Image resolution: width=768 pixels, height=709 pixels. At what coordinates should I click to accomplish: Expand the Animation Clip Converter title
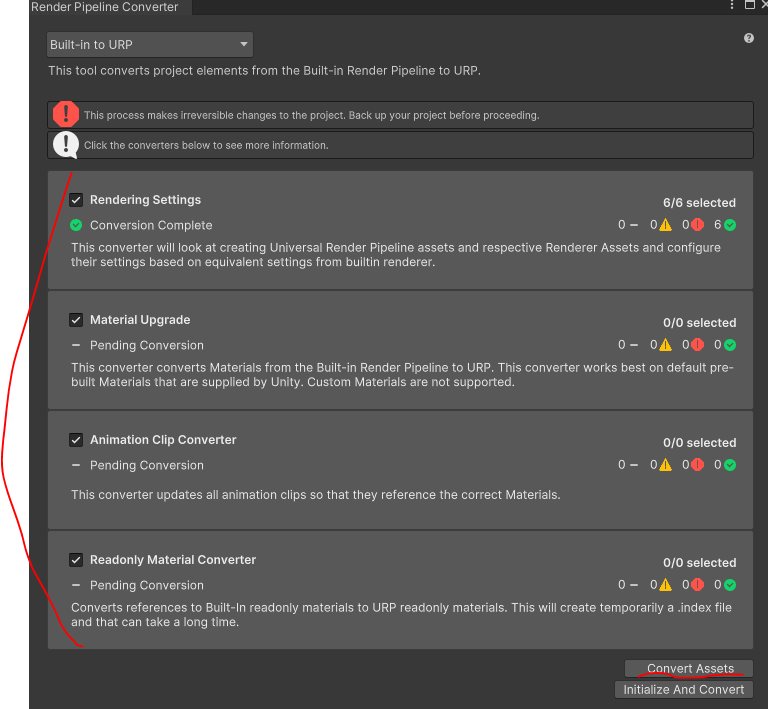[x=163, y=440]
